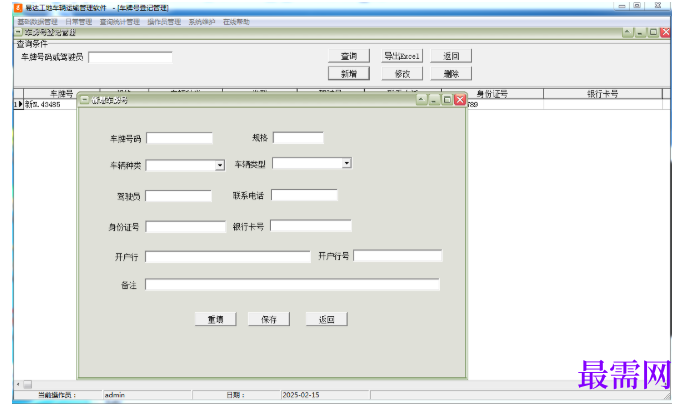Close the add-plate dialog with red X
Screen dimensions: 690x406
point(460,100)
